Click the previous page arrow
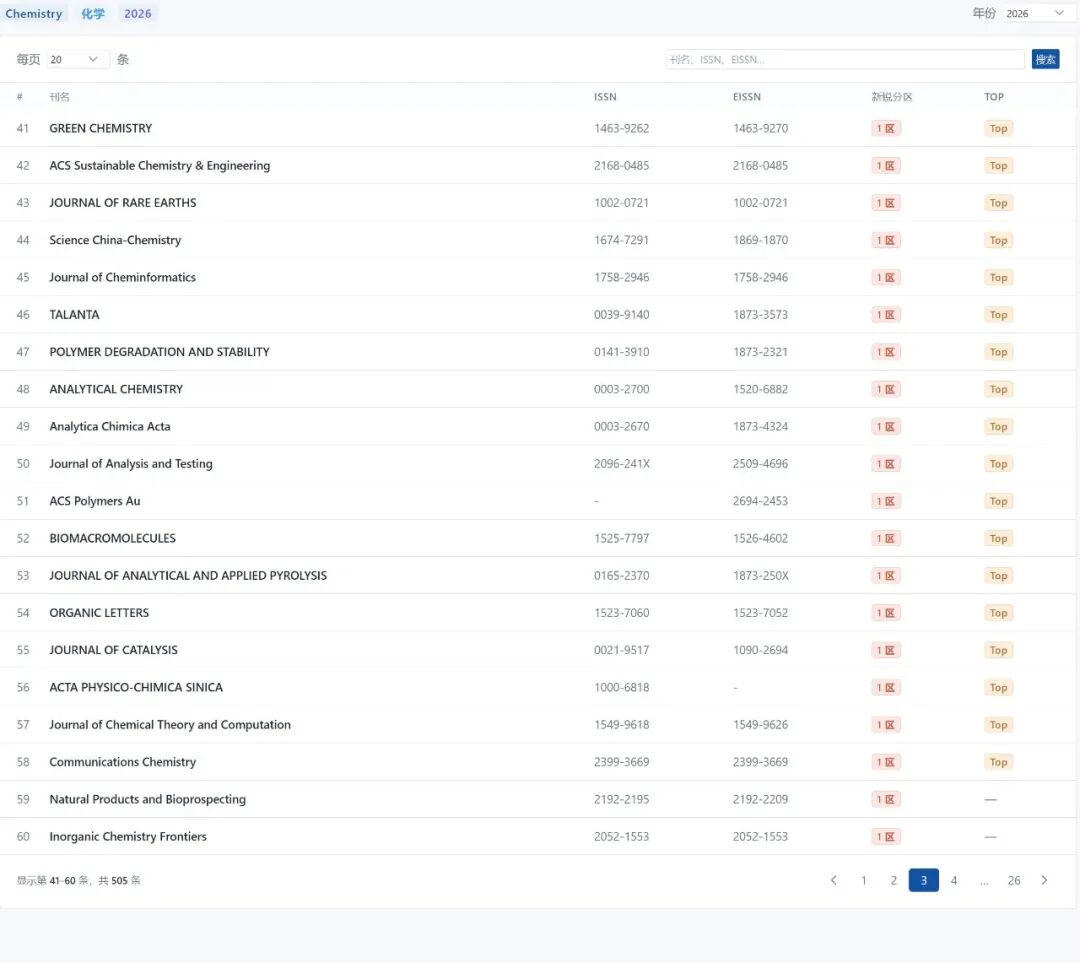 coord(834,880)
